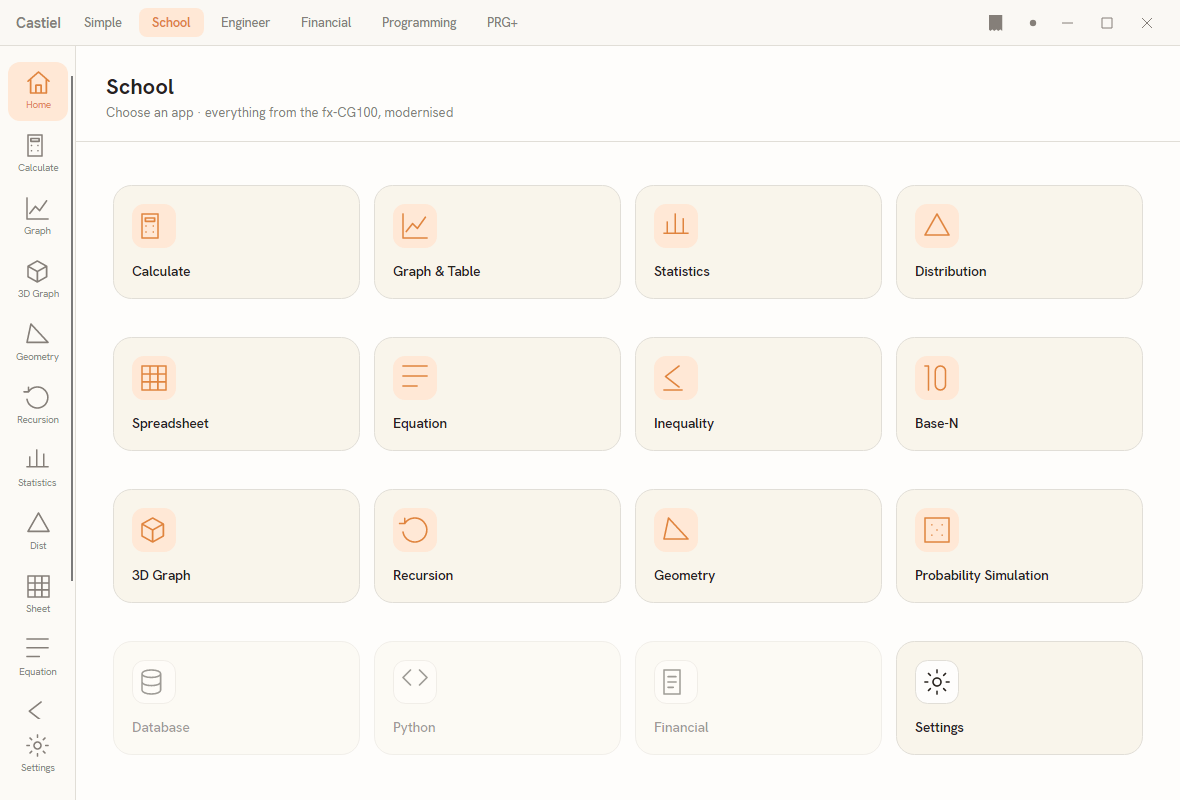Open Graph from the sidebar
Viewport: 1180px width, 800px height.
38,217
